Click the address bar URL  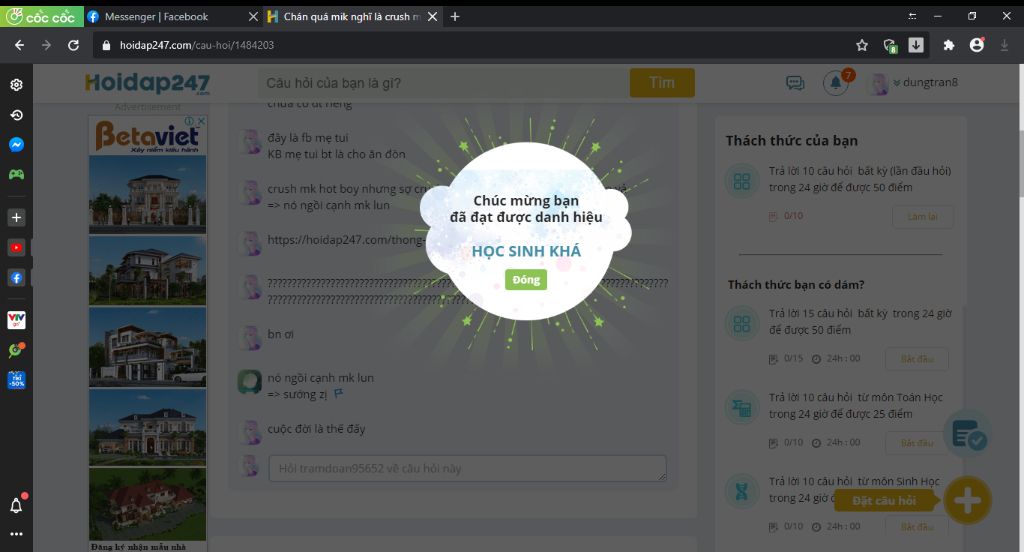[197, 45]
